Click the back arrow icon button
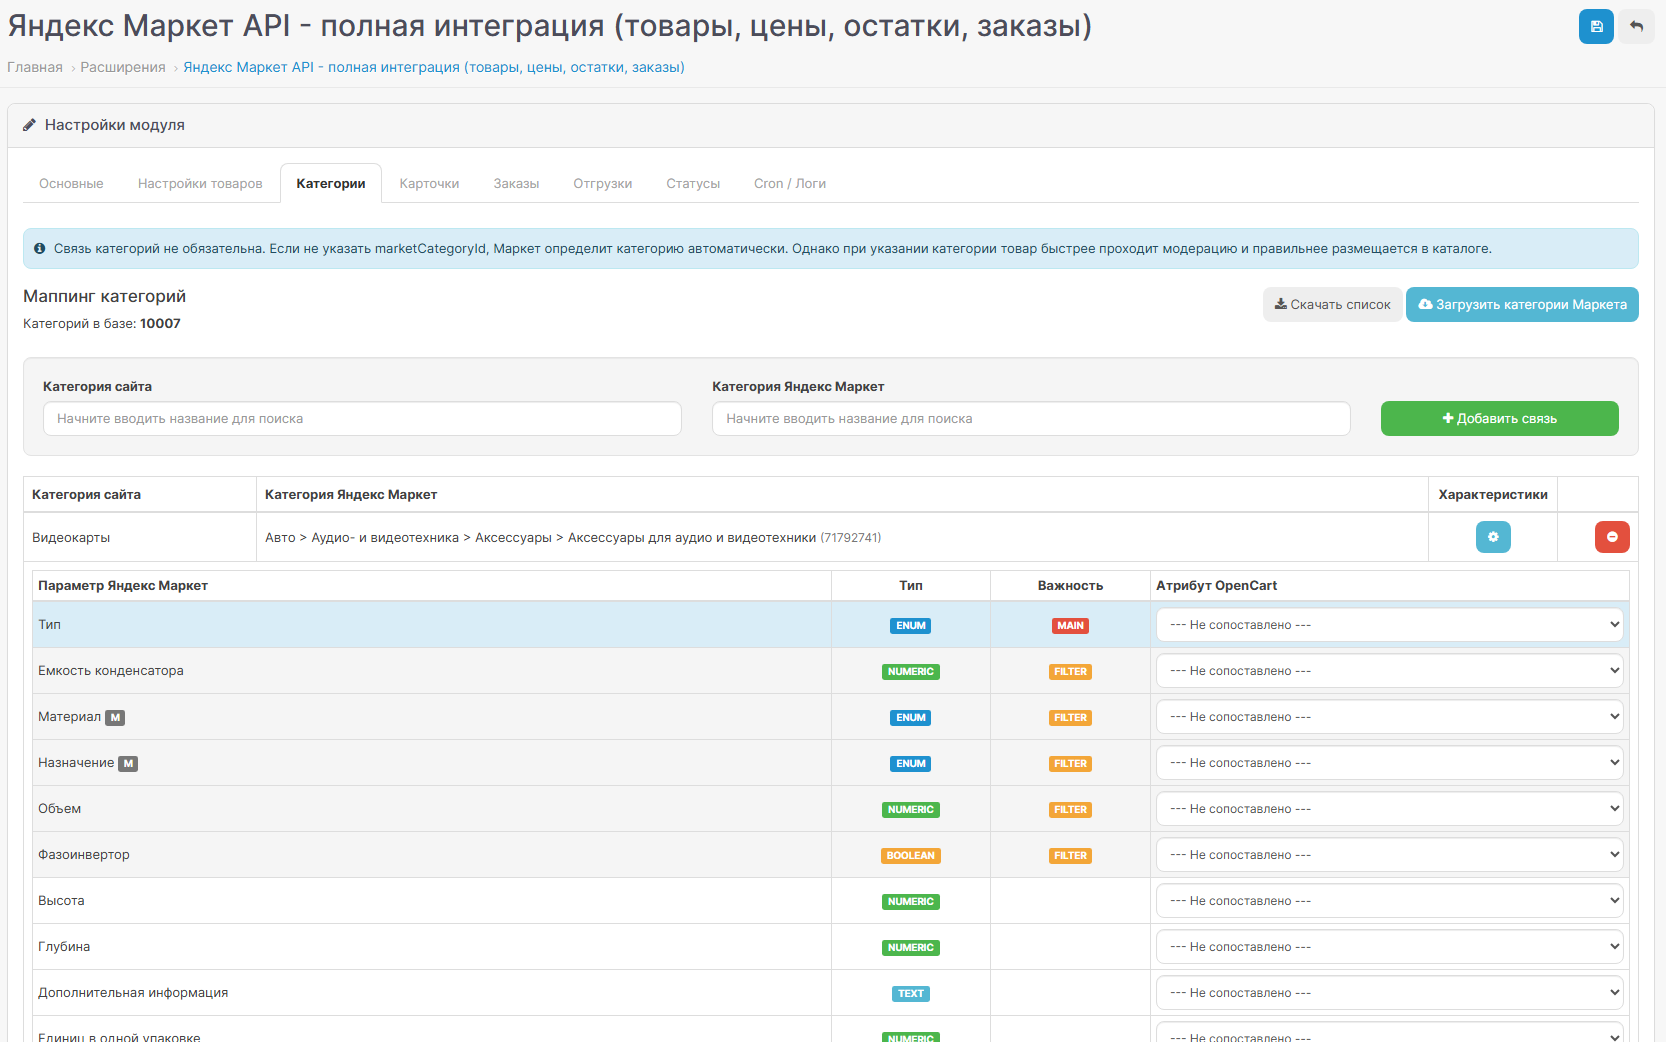1666x1042 pixels. (1637, 27)
